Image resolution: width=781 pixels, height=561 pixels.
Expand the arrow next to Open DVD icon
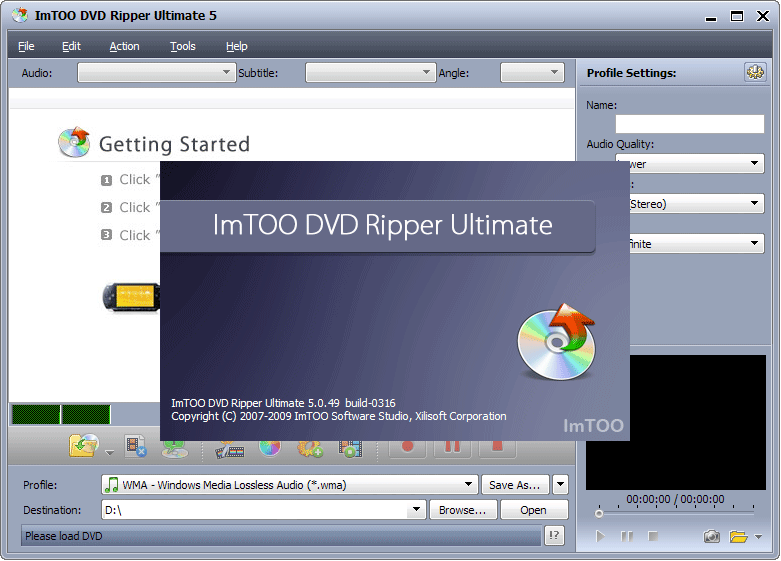pos(110,452)
